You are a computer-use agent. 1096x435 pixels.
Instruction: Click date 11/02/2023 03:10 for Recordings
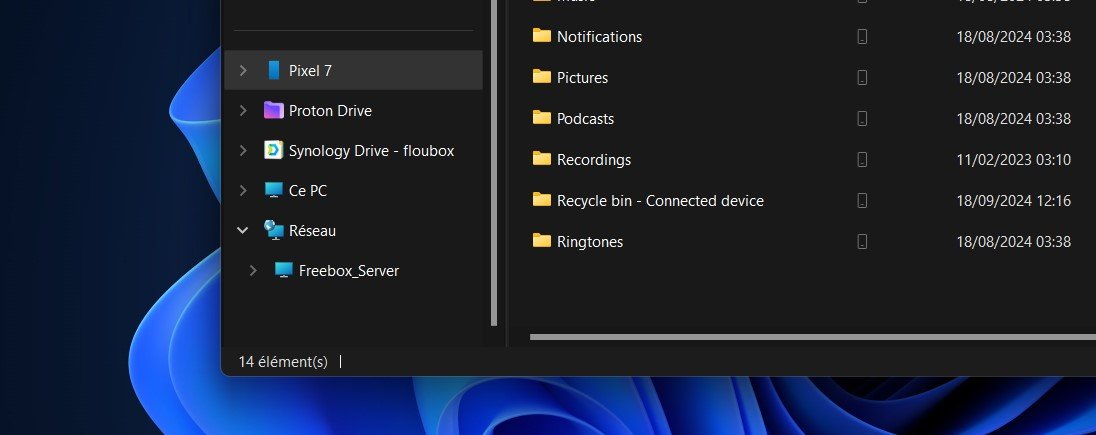tap(1014, 159)
